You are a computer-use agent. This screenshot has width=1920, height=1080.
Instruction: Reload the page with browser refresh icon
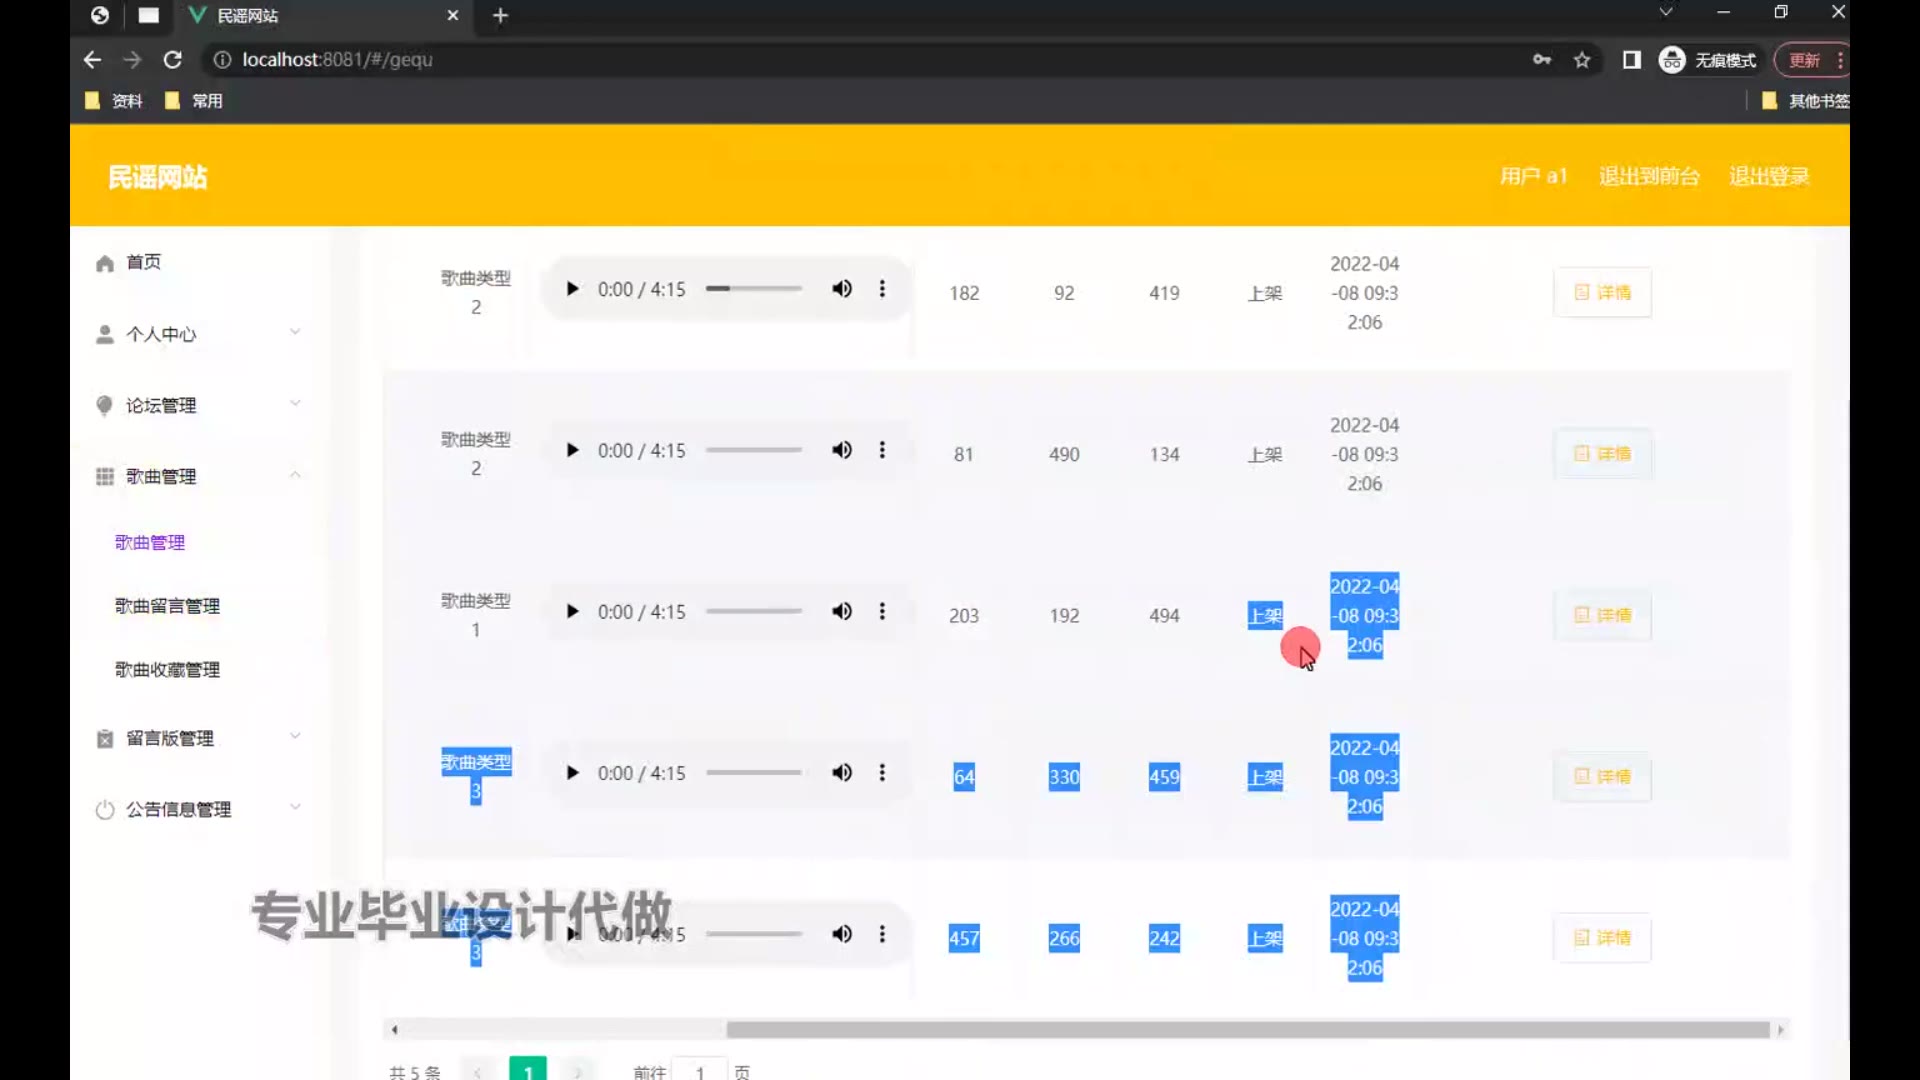[x=172, y=60]
